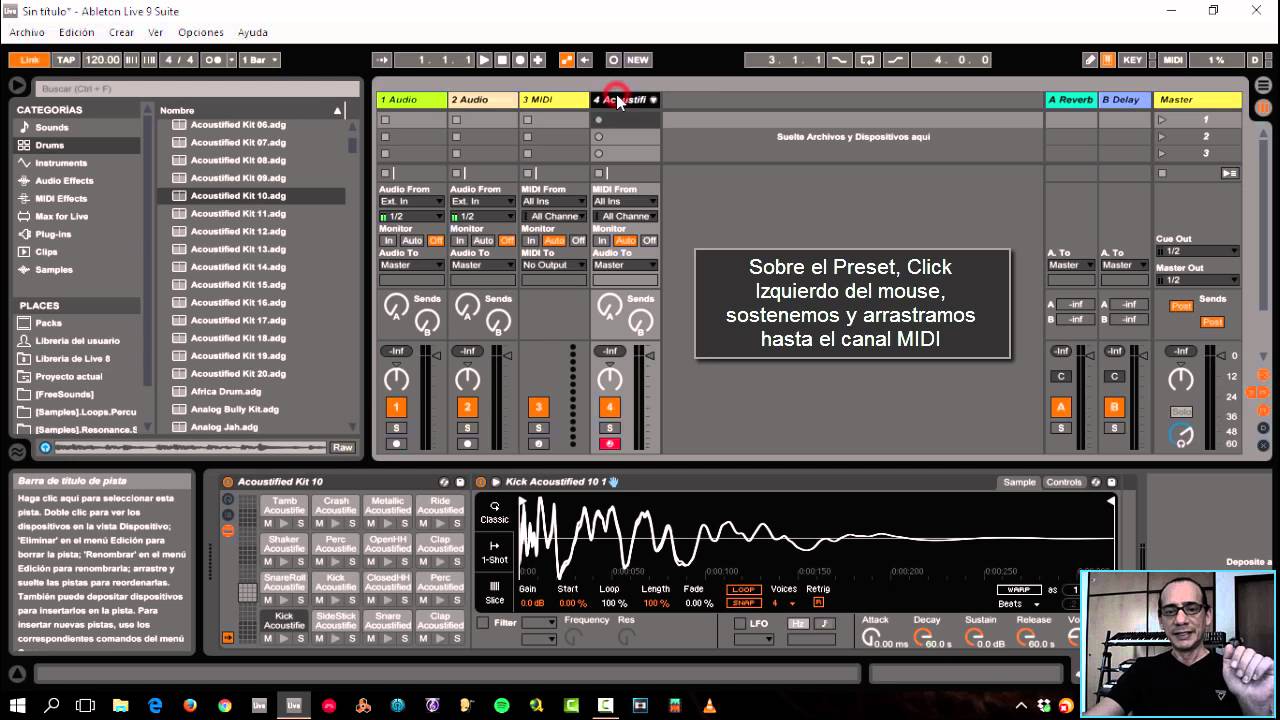
Task: Open MIDI To dropdown showing No Output
Action: tap(554, 265)
